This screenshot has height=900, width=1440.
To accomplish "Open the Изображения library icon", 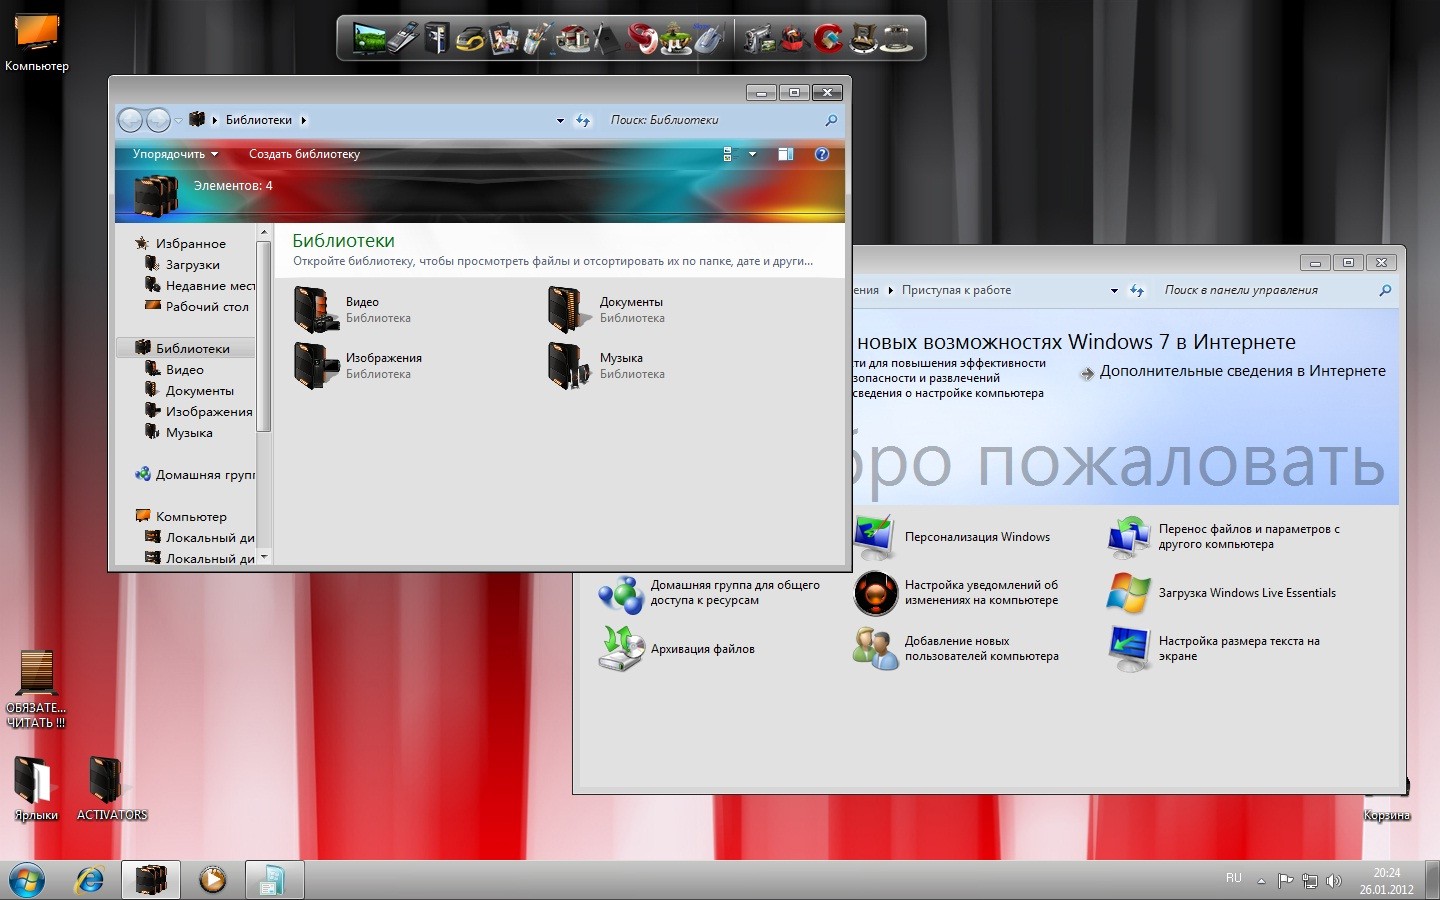I will coord(317,365).
